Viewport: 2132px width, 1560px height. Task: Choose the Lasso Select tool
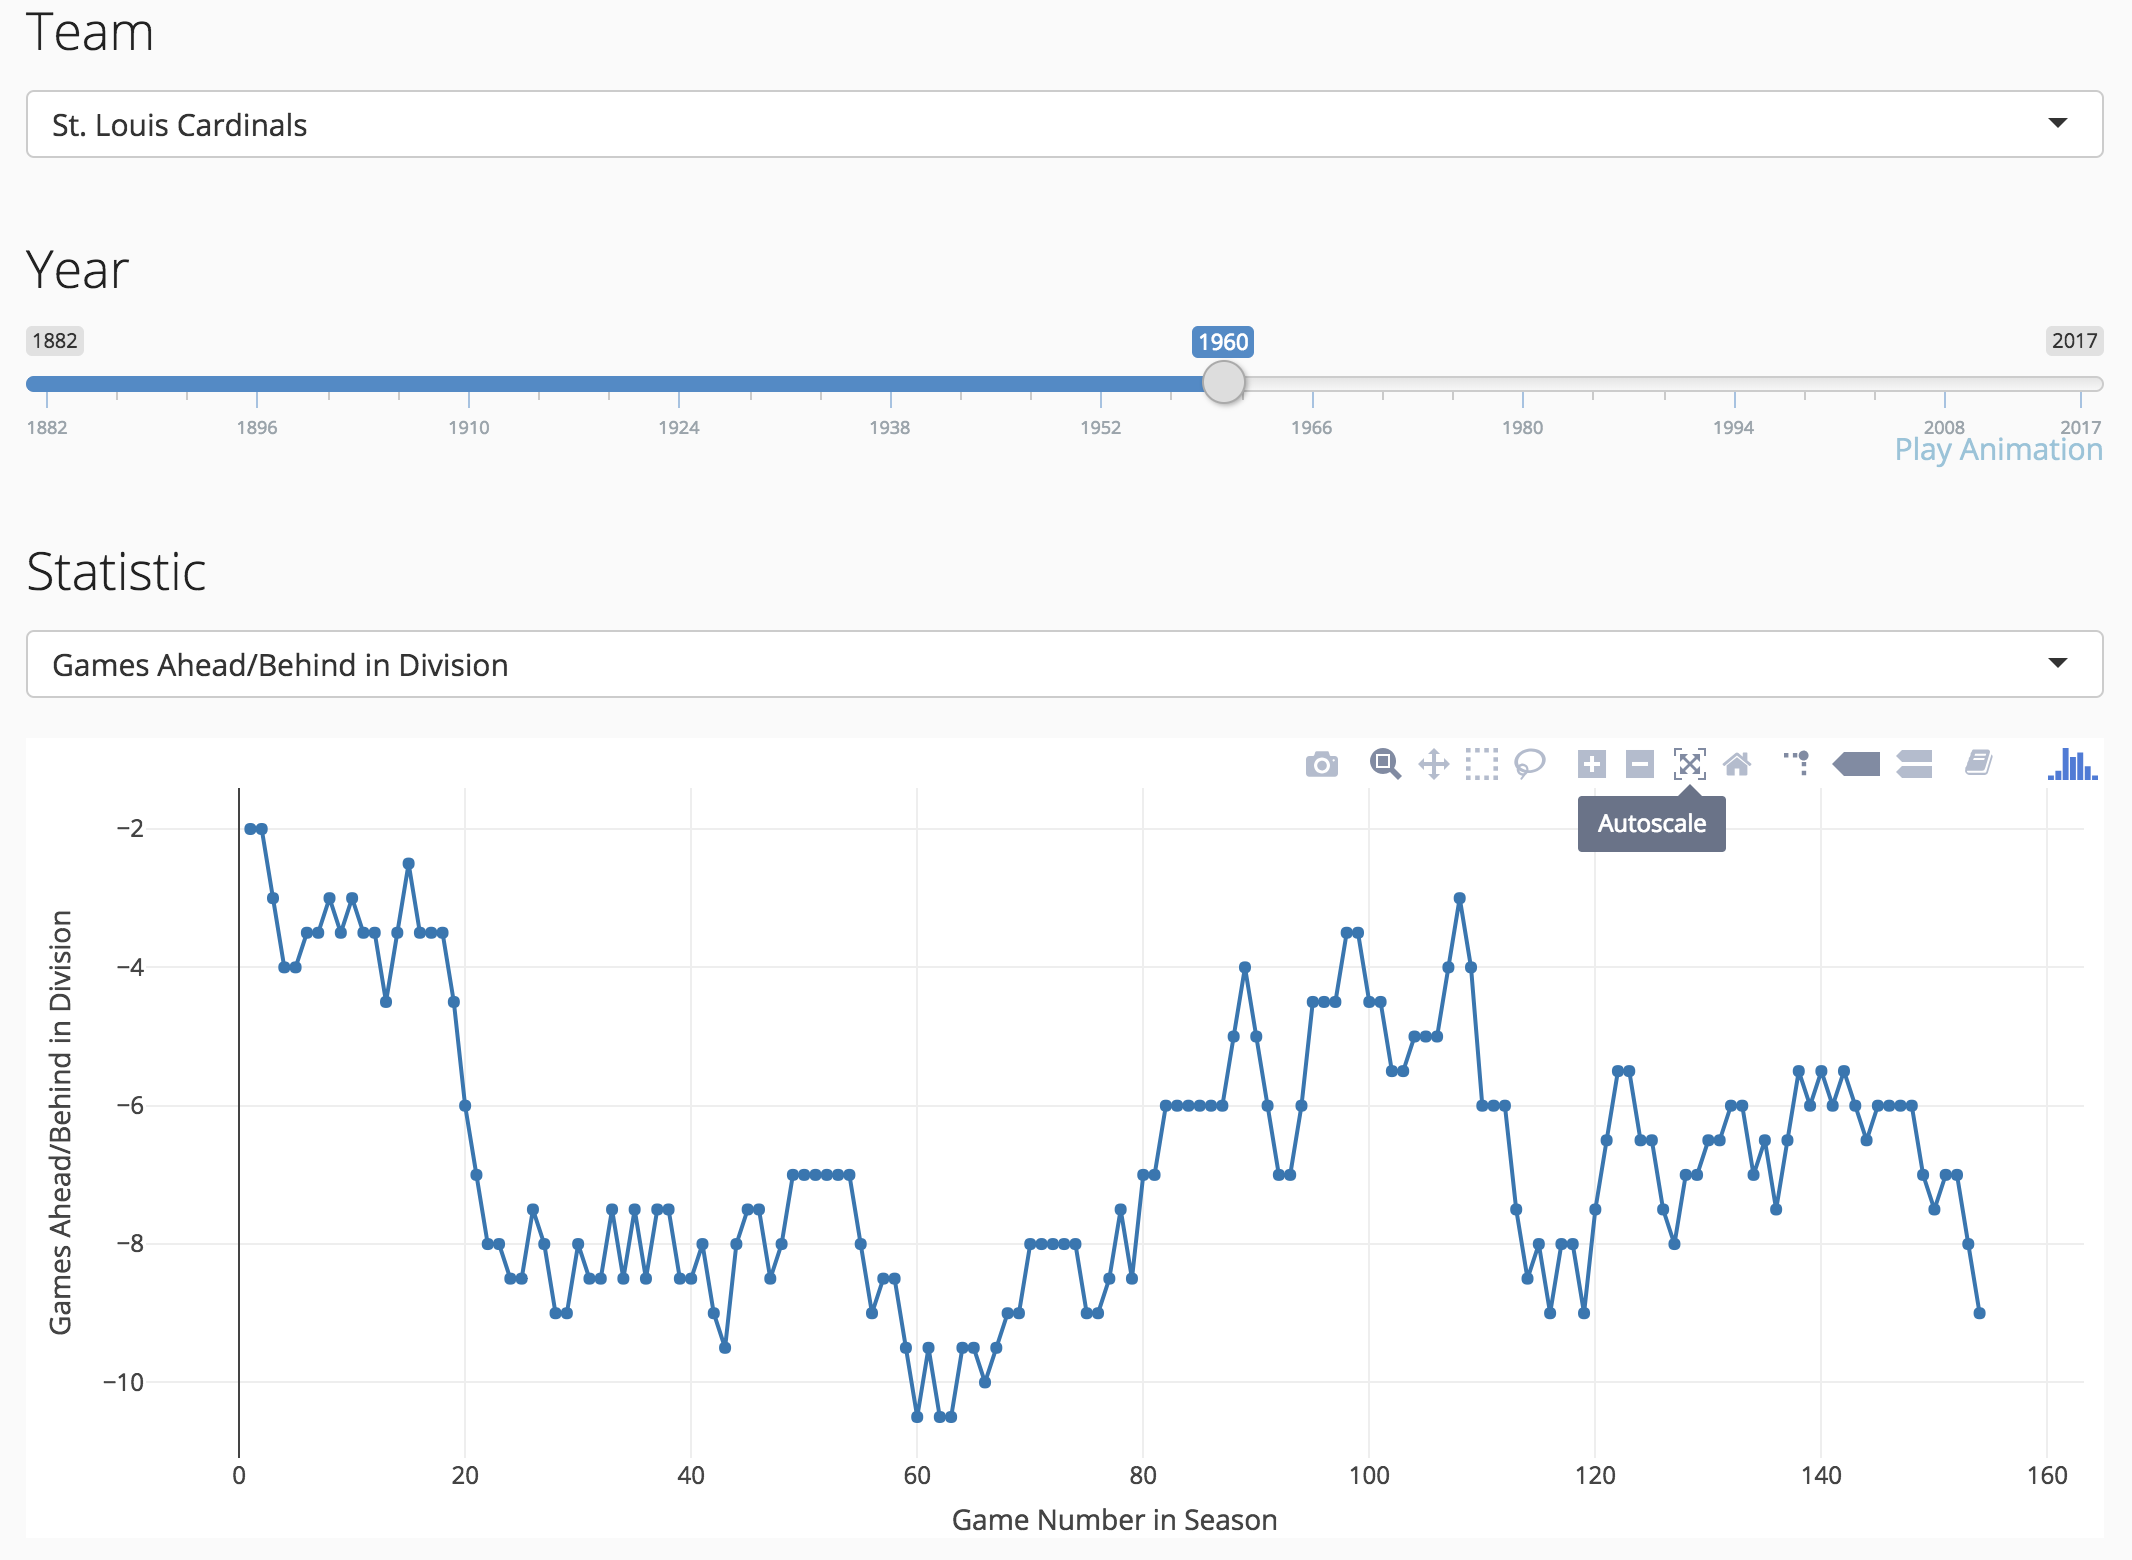click(x=1529, y=765)
